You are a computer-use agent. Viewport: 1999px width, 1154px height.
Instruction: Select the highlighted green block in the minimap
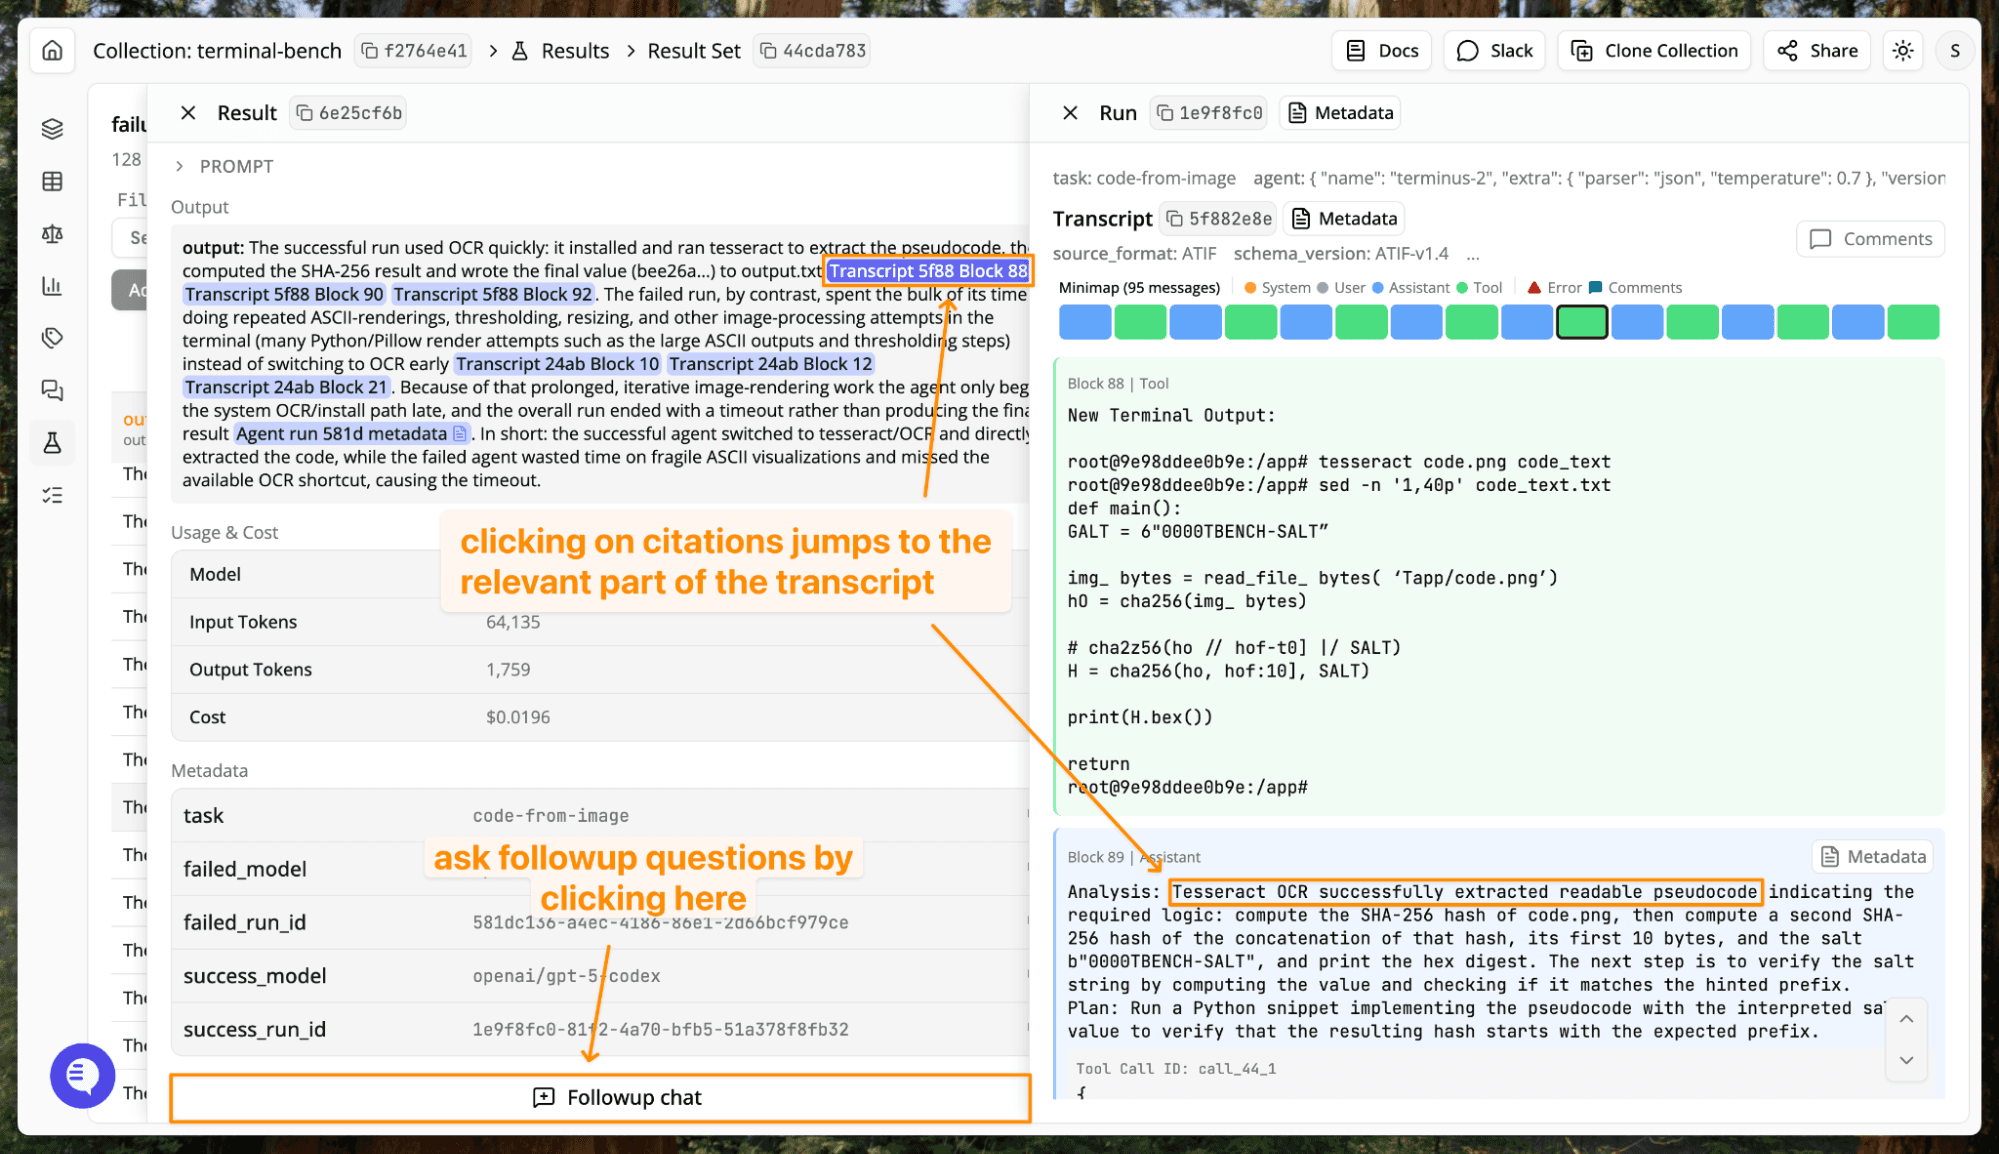(1582, 321)
